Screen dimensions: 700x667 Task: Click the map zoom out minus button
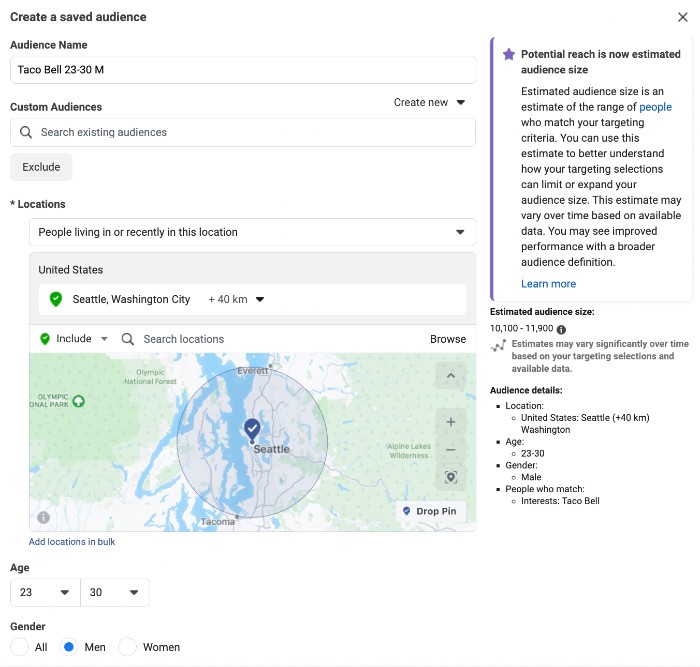(450, 450)
